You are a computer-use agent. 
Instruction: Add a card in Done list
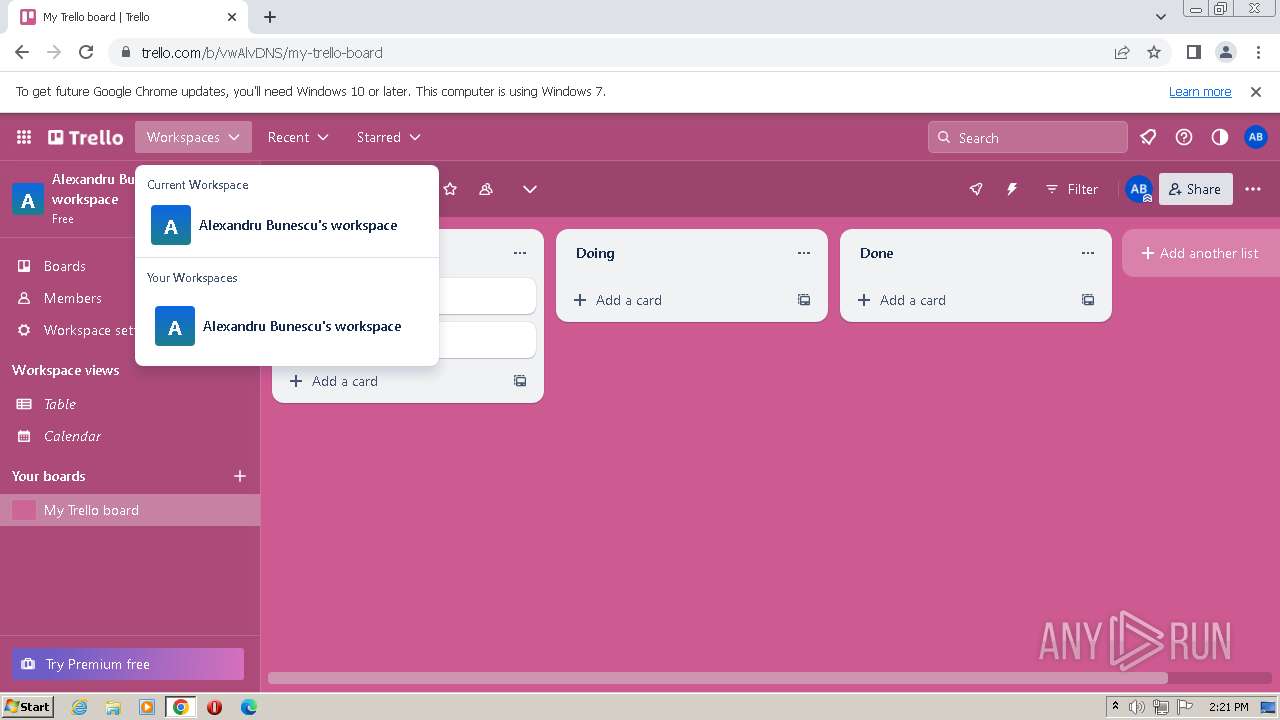(x=961, y=300)
